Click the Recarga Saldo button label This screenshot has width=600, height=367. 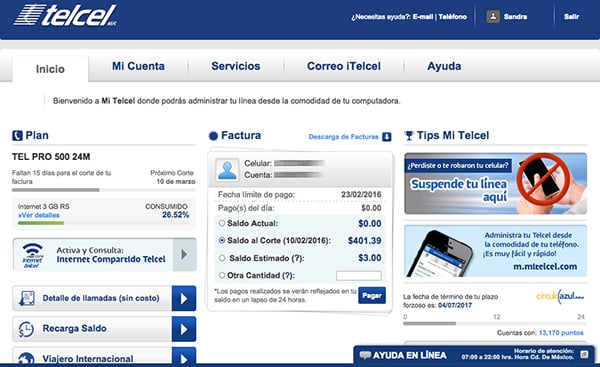coord(75,328)
